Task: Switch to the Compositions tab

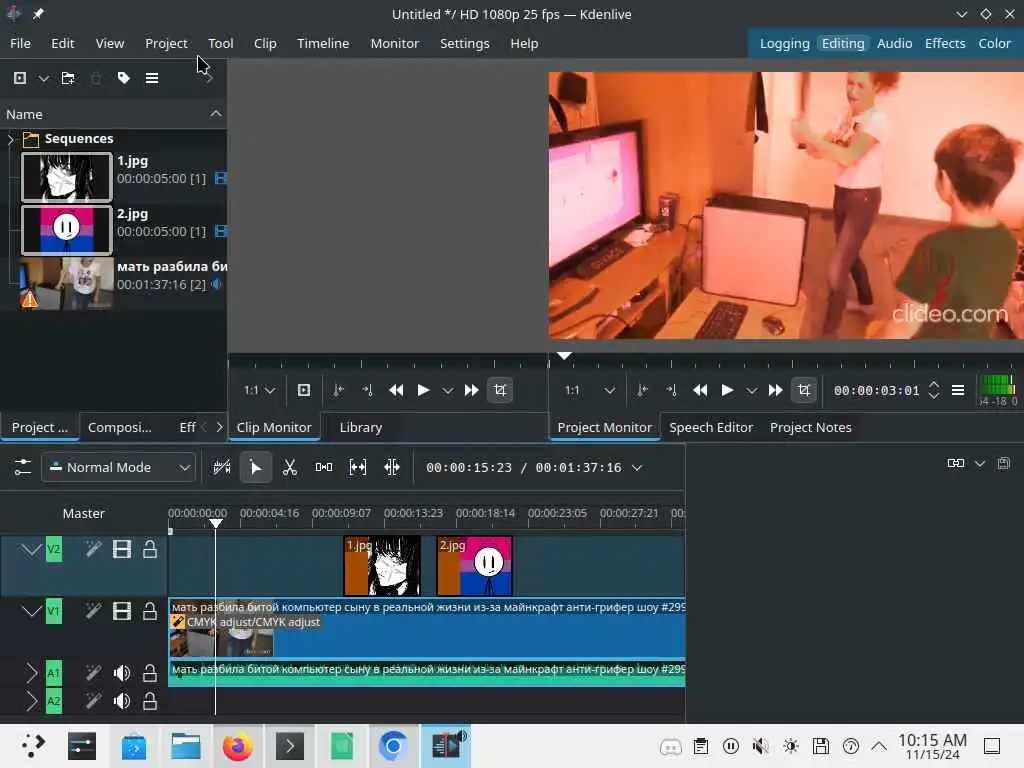Action: [120, 427]
